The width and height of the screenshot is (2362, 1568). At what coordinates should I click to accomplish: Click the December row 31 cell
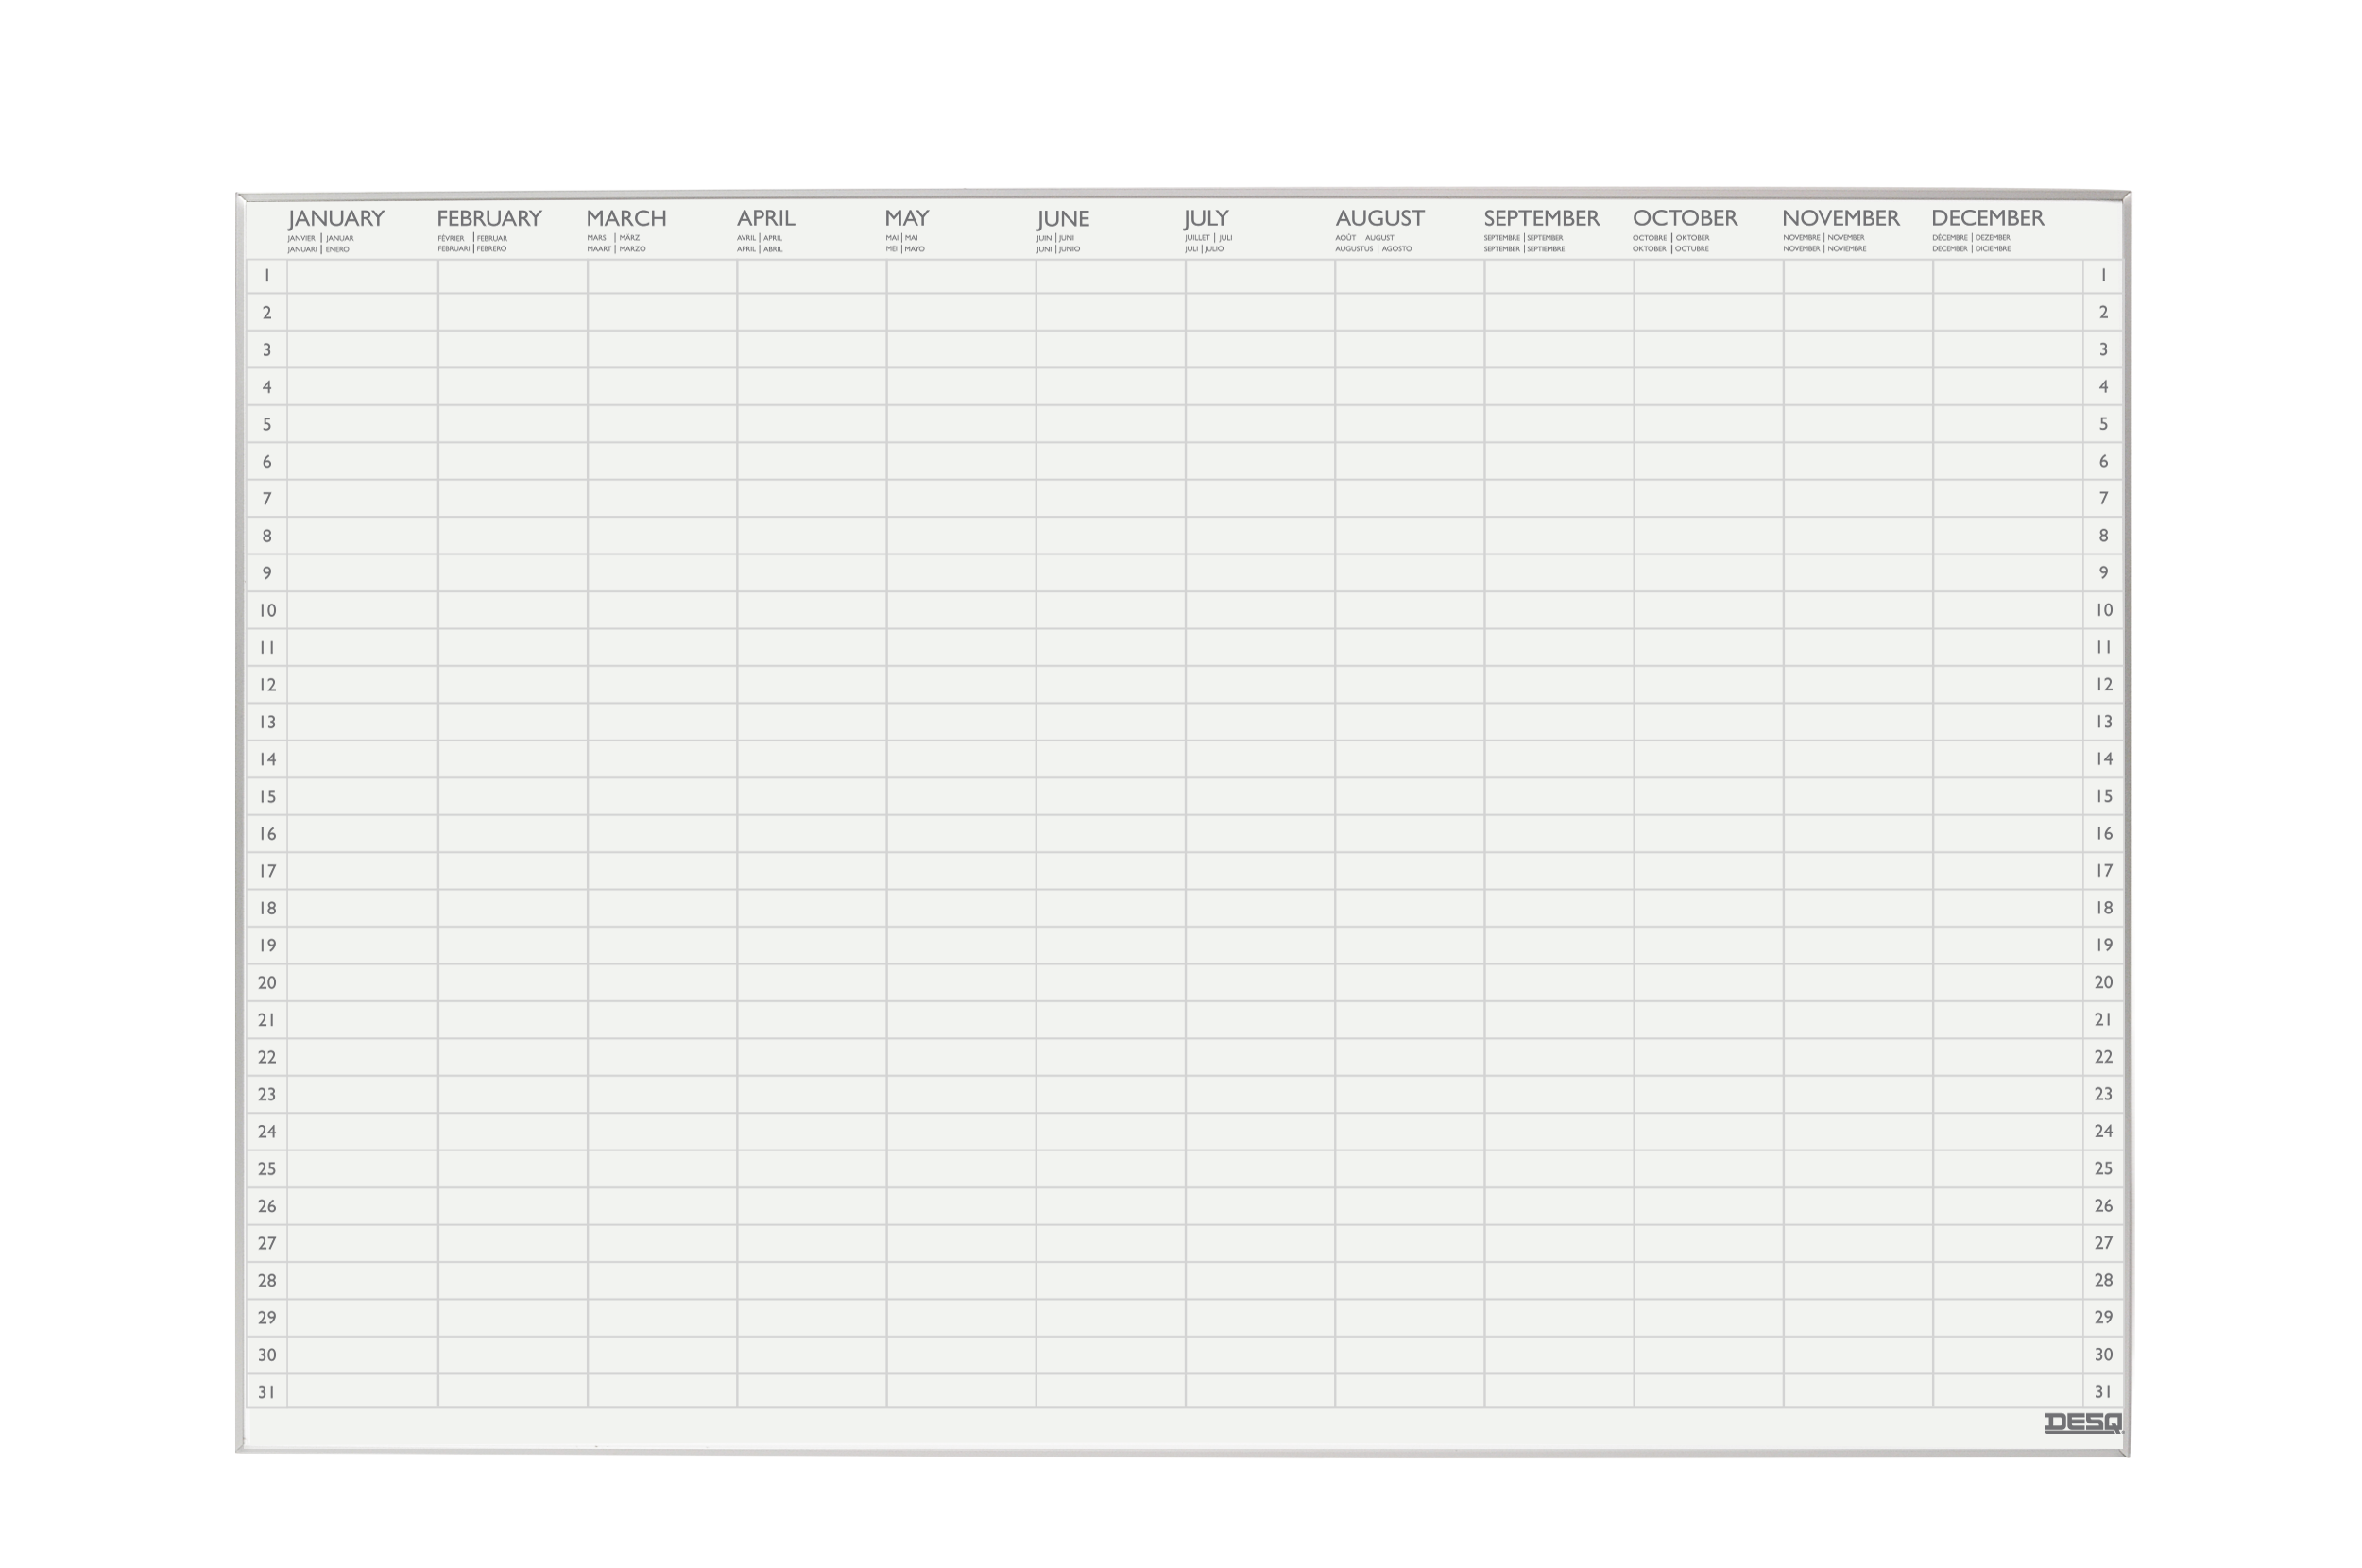(2007, 1391)
